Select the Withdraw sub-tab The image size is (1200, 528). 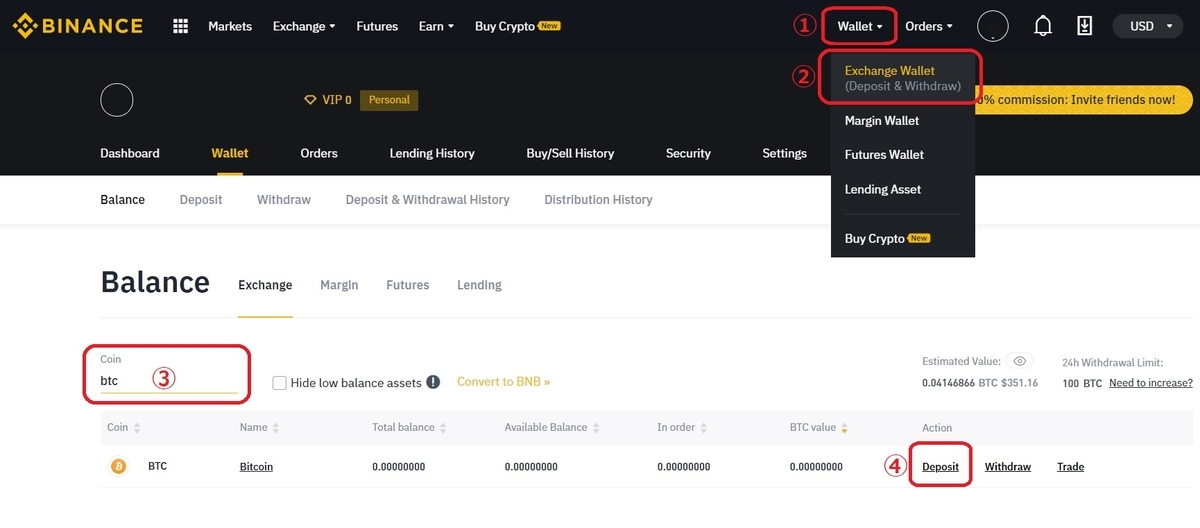[x=284, y=200]
